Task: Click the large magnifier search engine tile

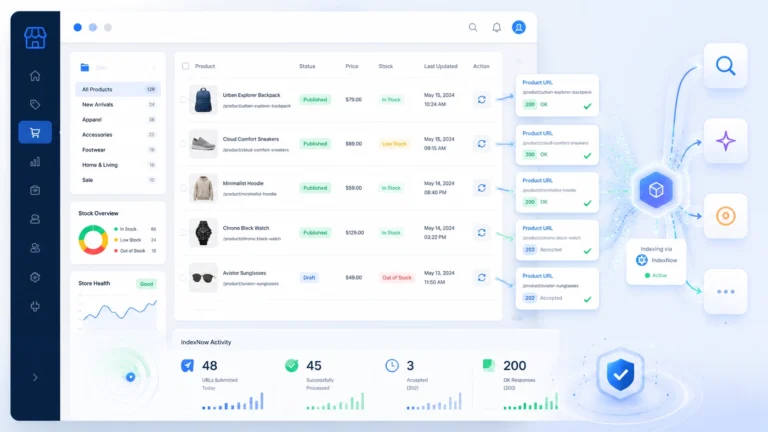Action: click(725, 66)
